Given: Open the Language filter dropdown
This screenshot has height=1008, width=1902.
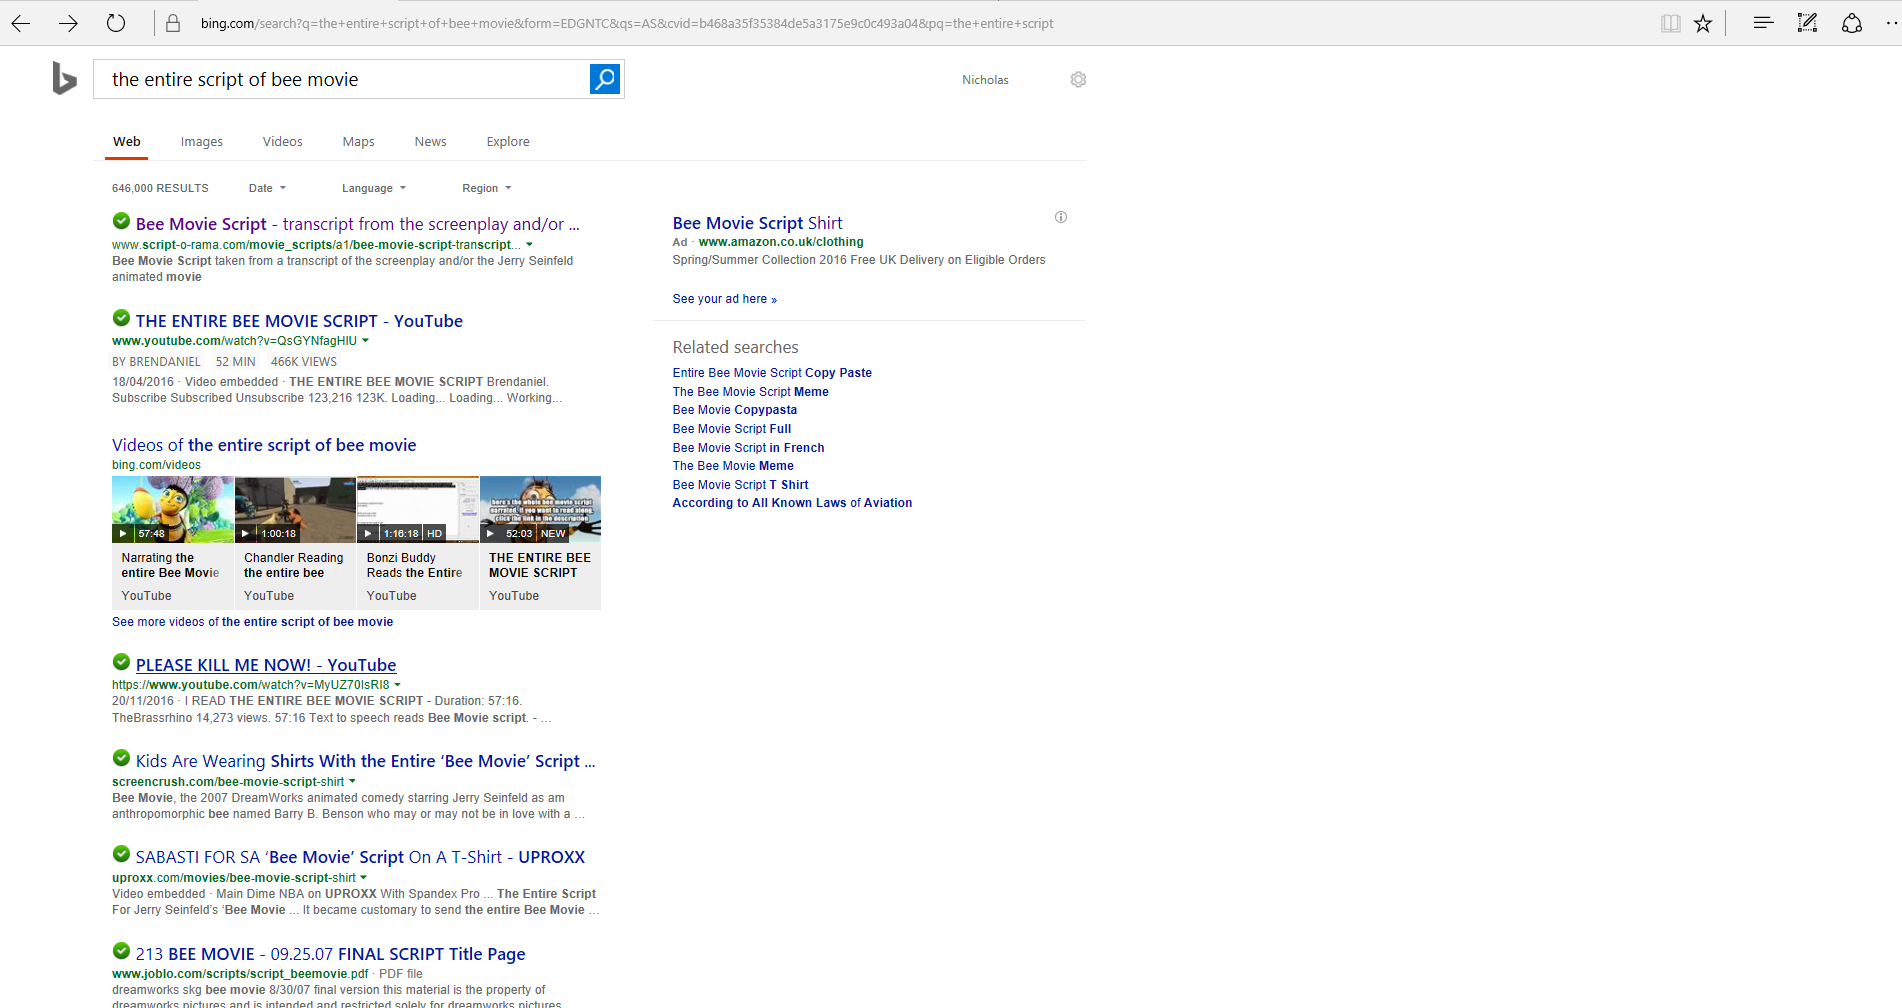Looking at the screenshot, I should (374, 188).
